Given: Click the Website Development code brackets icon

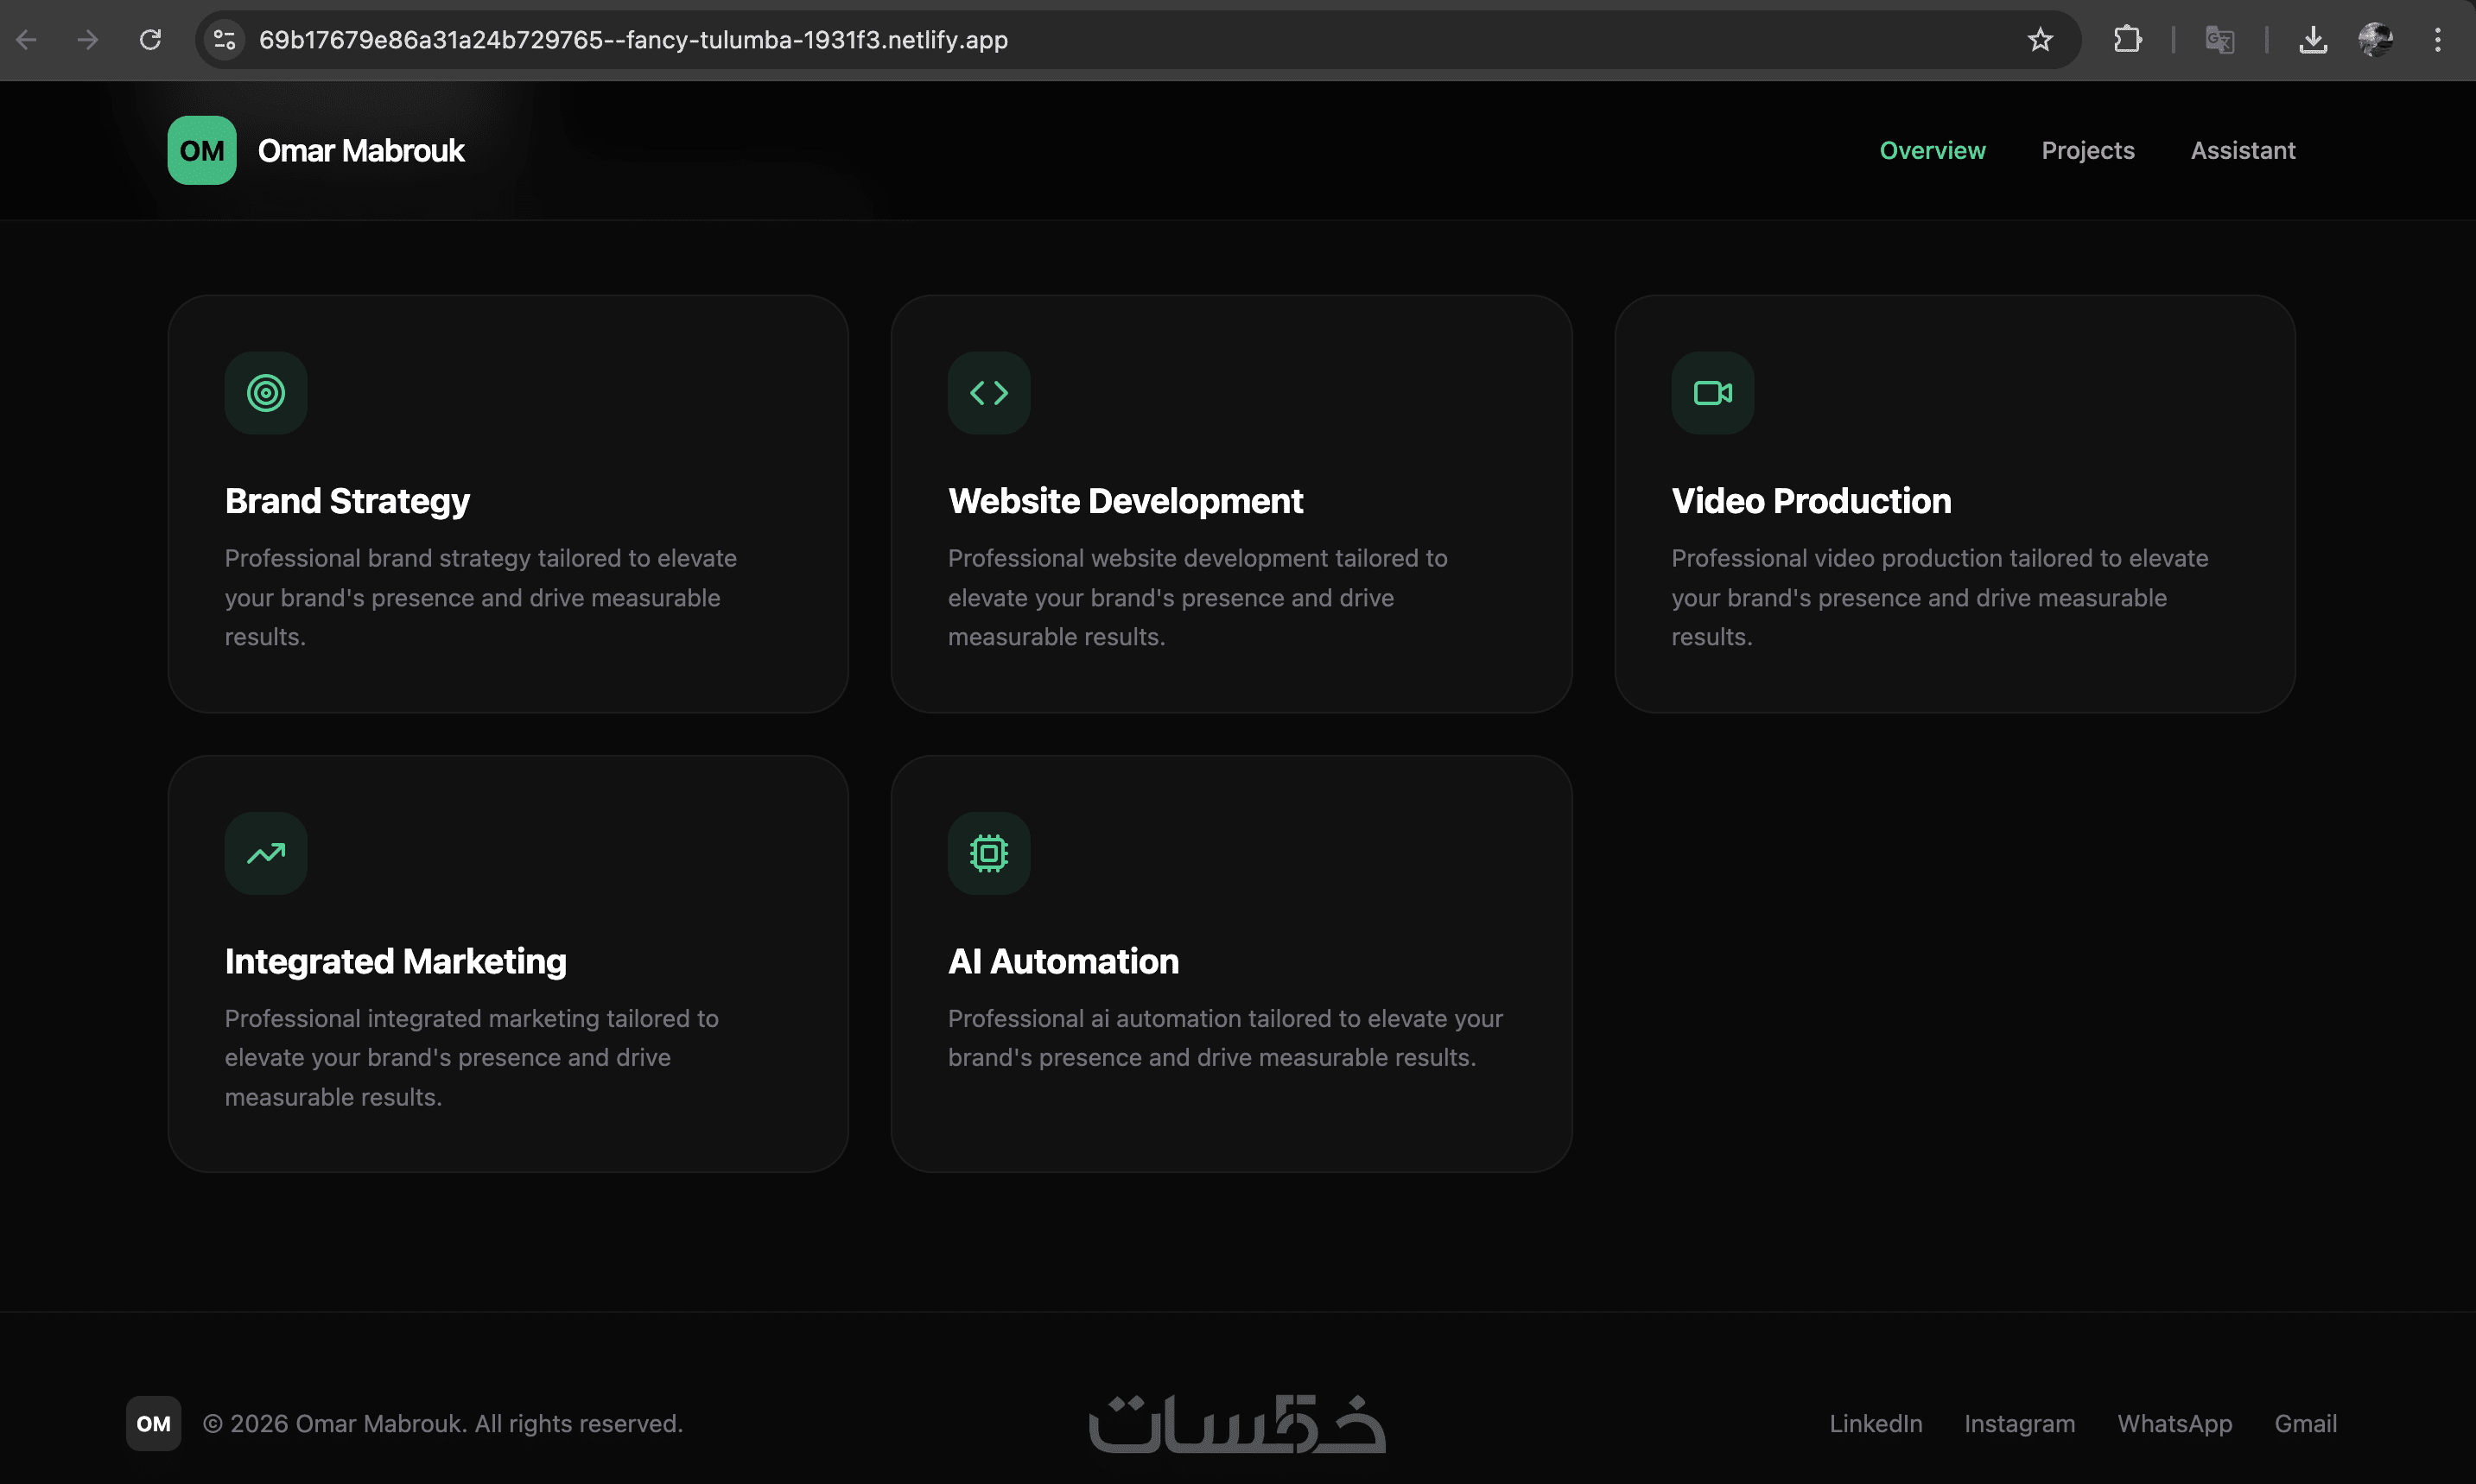Looking at the screenshot, I should tap(988, 393).
